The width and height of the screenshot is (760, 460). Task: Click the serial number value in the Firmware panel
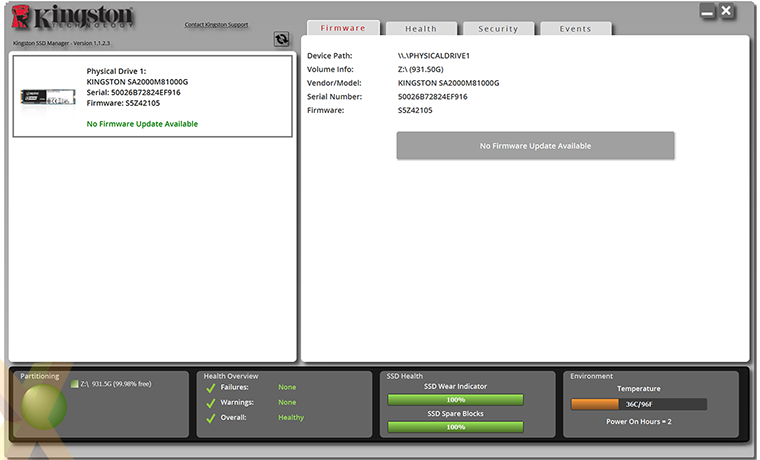[x=432, y=96]
